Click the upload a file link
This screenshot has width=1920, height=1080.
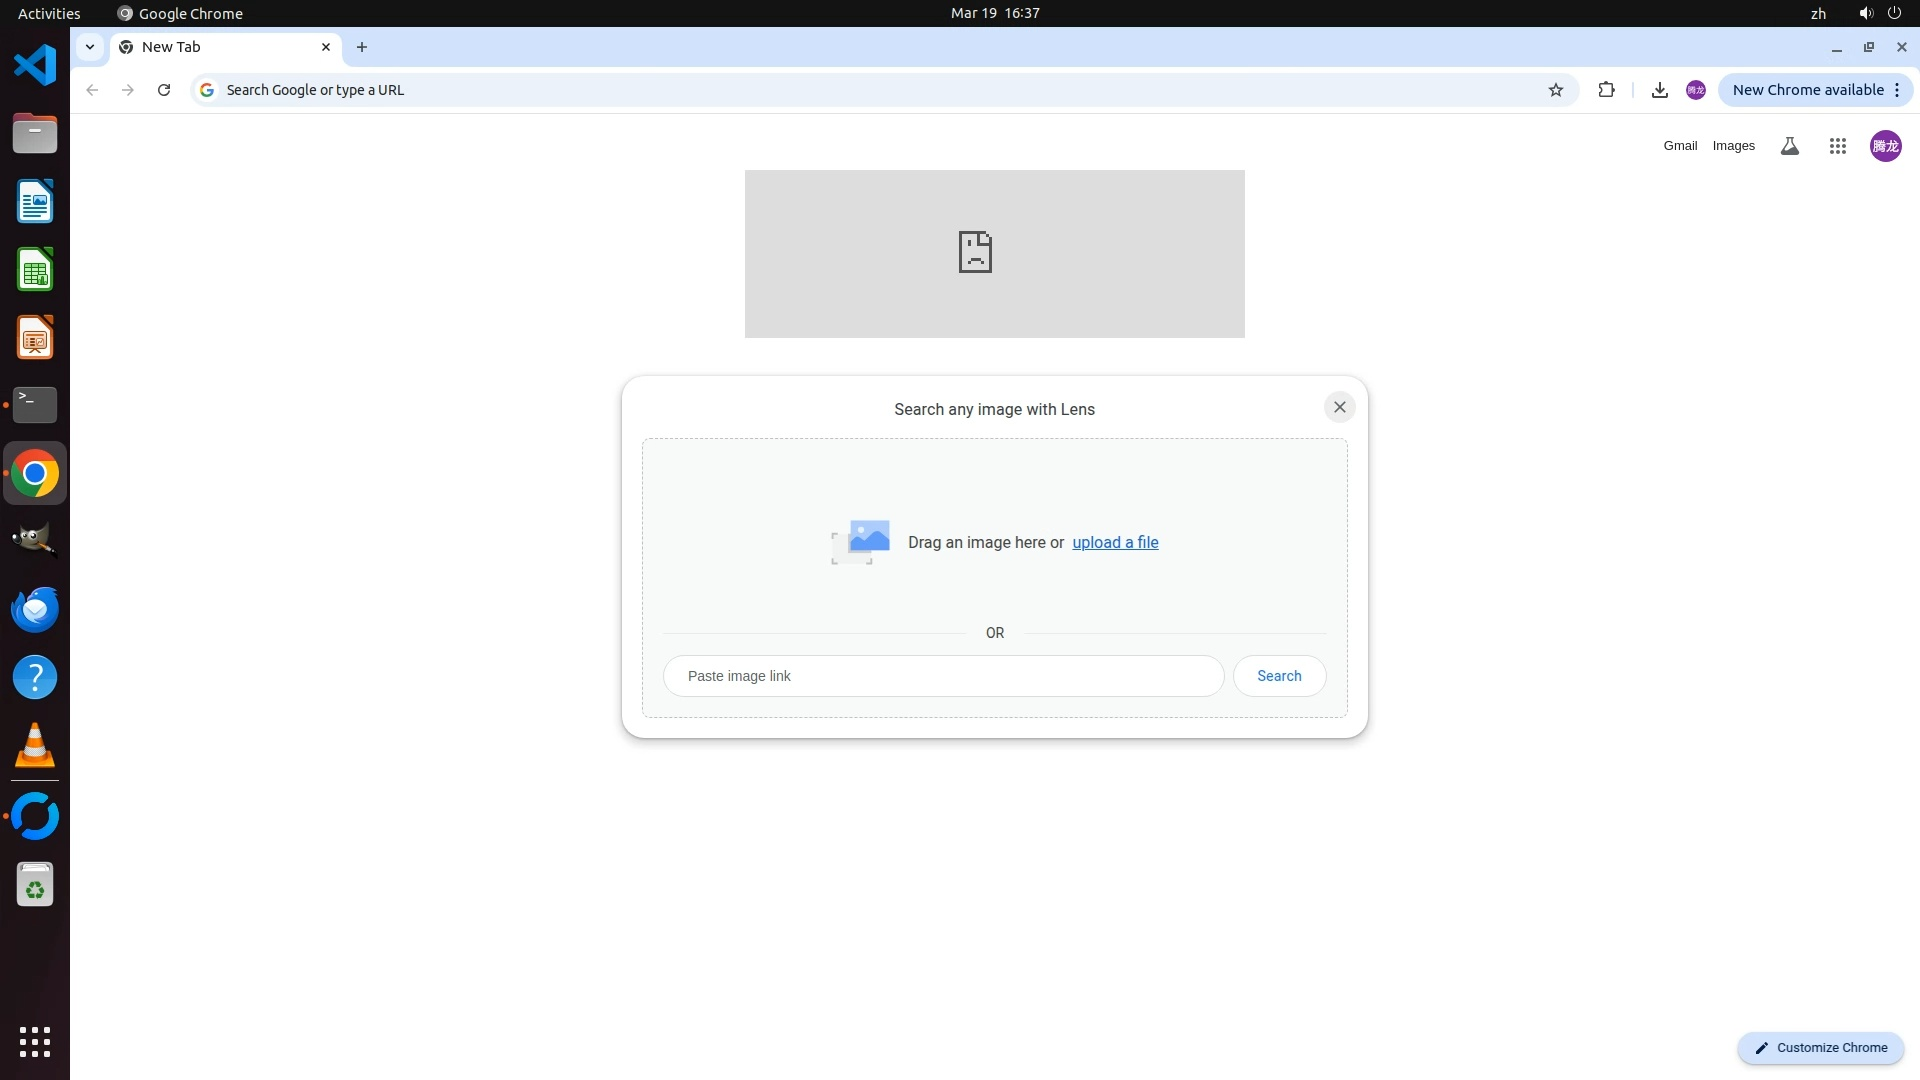(1115, 542)
